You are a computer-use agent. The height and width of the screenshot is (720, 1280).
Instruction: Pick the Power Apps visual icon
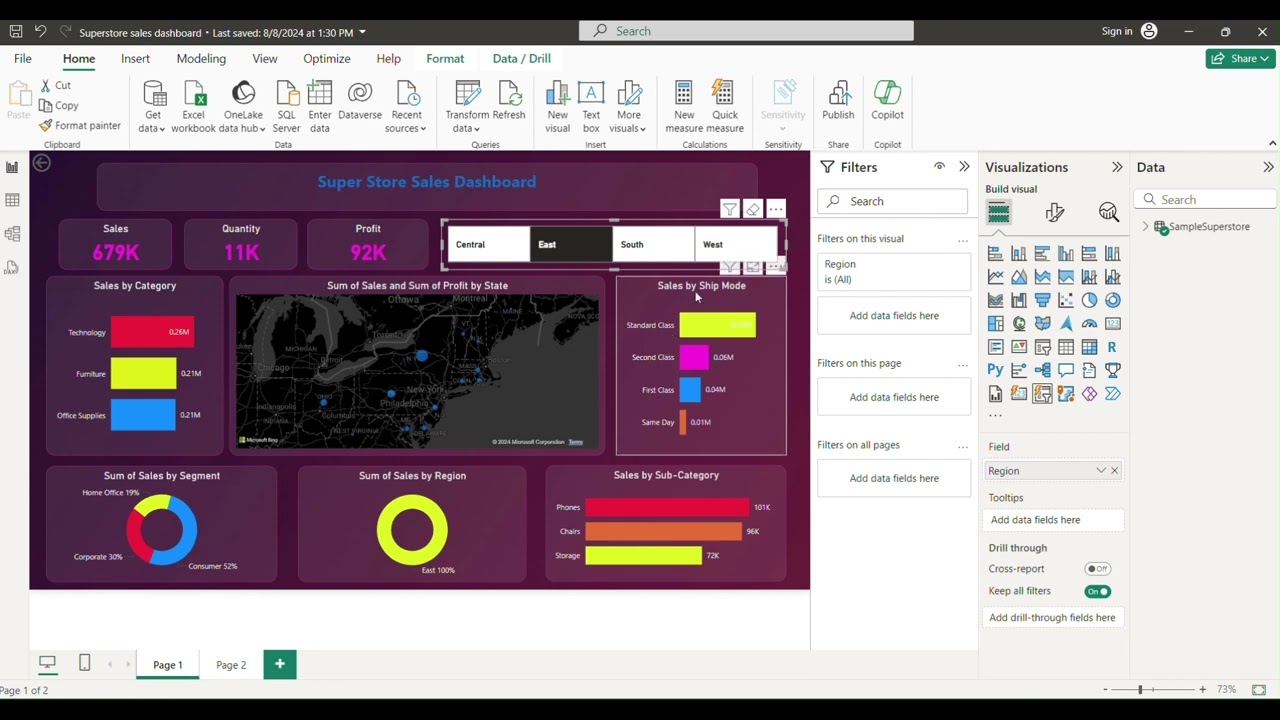[x=1089, y=394]
